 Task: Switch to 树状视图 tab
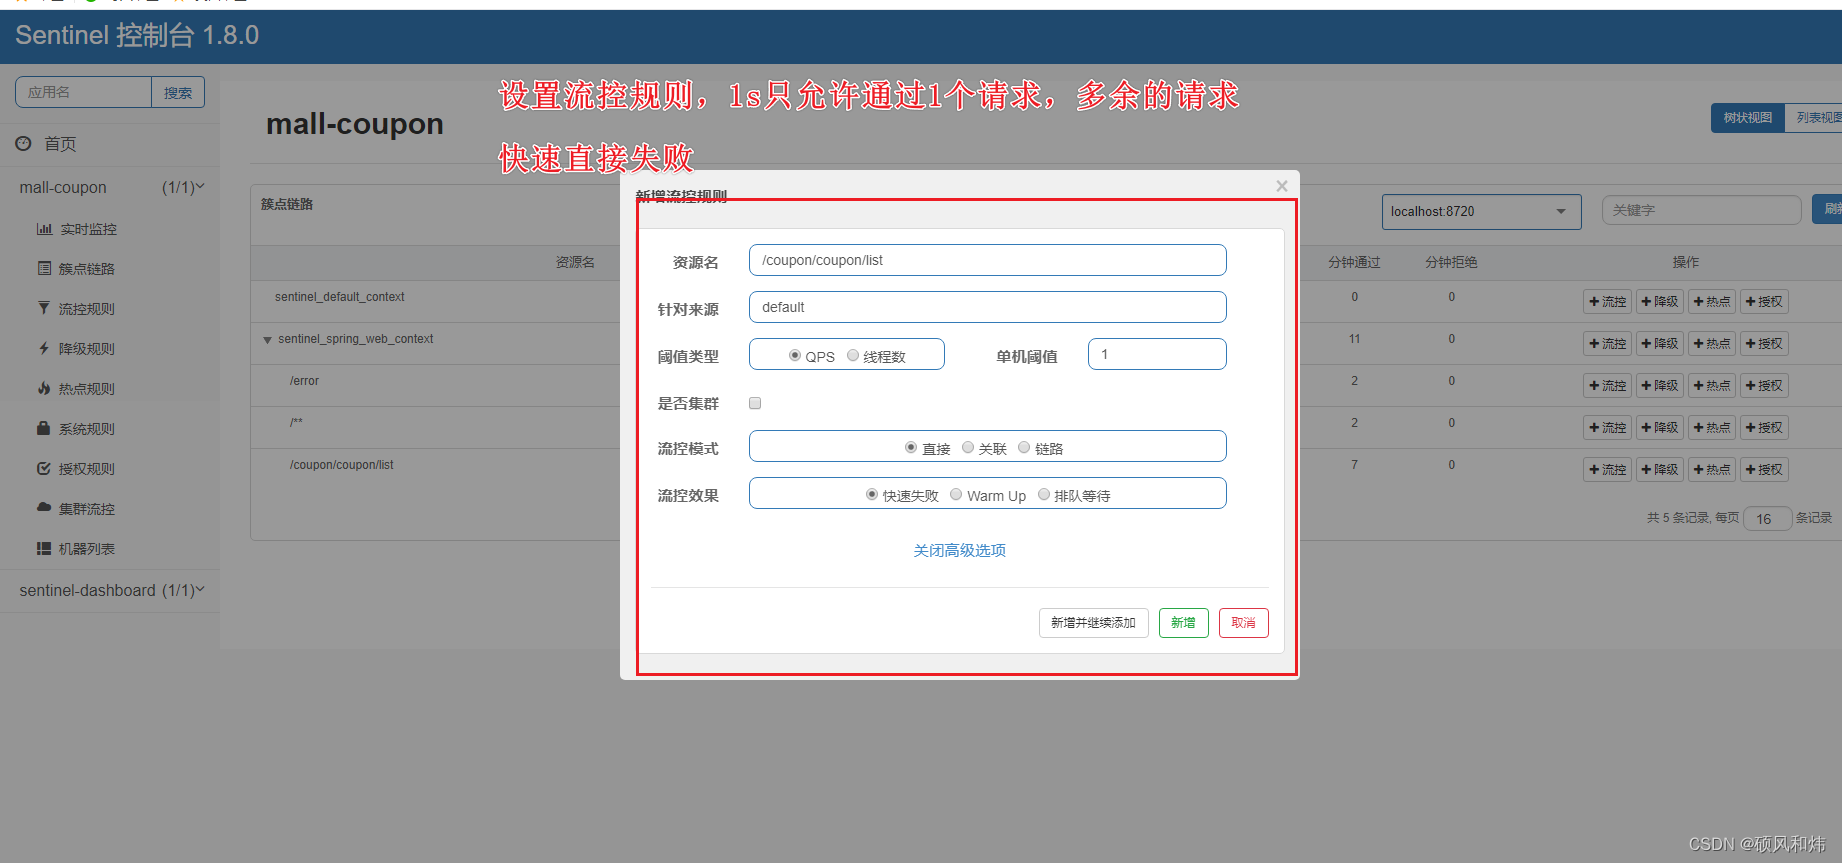tap(1747, 118)
